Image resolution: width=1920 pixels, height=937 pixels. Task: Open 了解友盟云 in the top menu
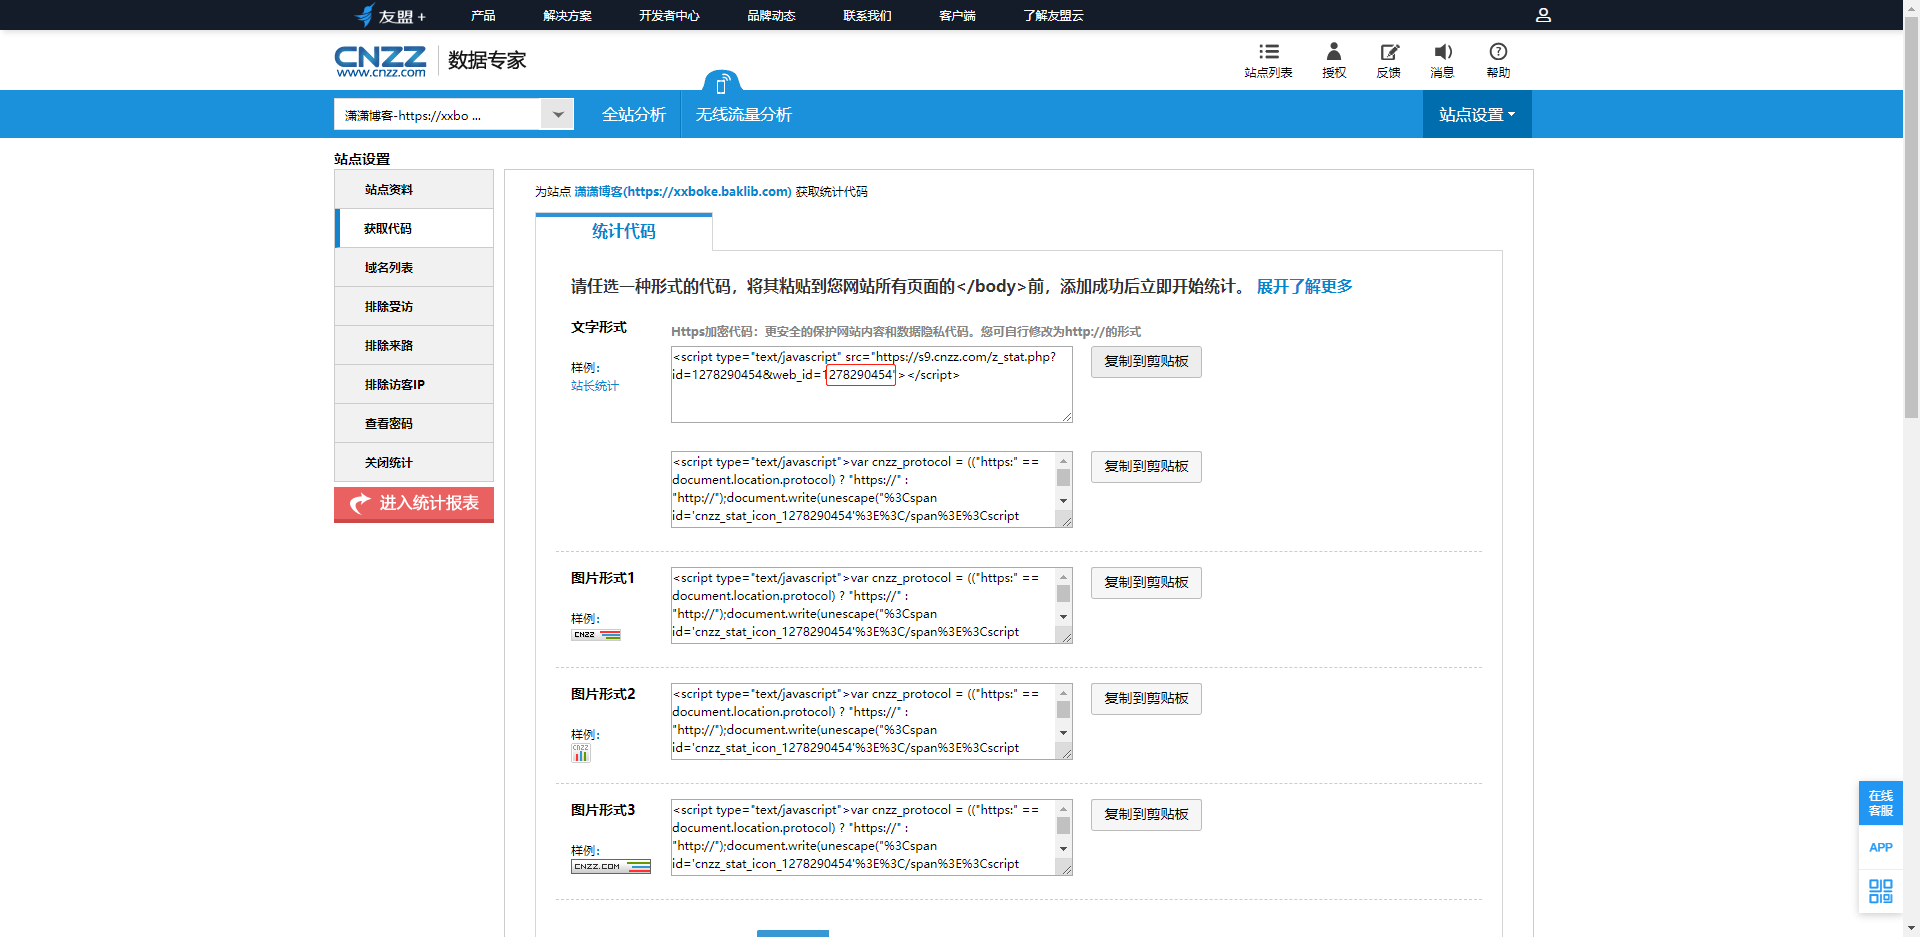tap(1053, 15)
